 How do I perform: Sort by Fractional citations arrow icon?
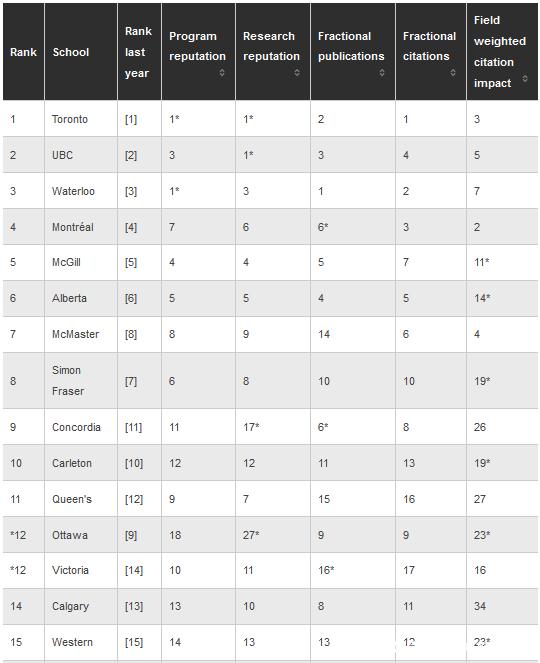453,73
